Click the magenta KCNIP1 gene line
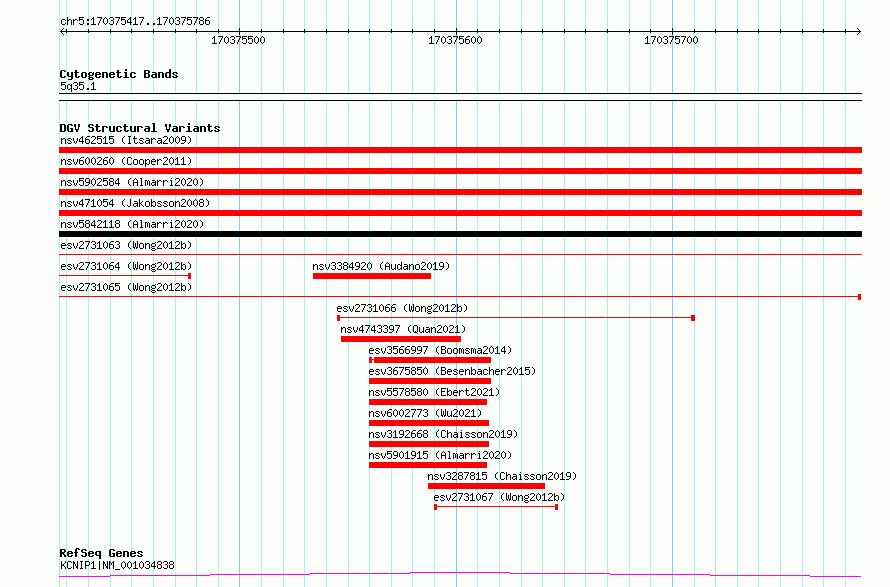This screenshot has width=890, height=587. [460, 575]
